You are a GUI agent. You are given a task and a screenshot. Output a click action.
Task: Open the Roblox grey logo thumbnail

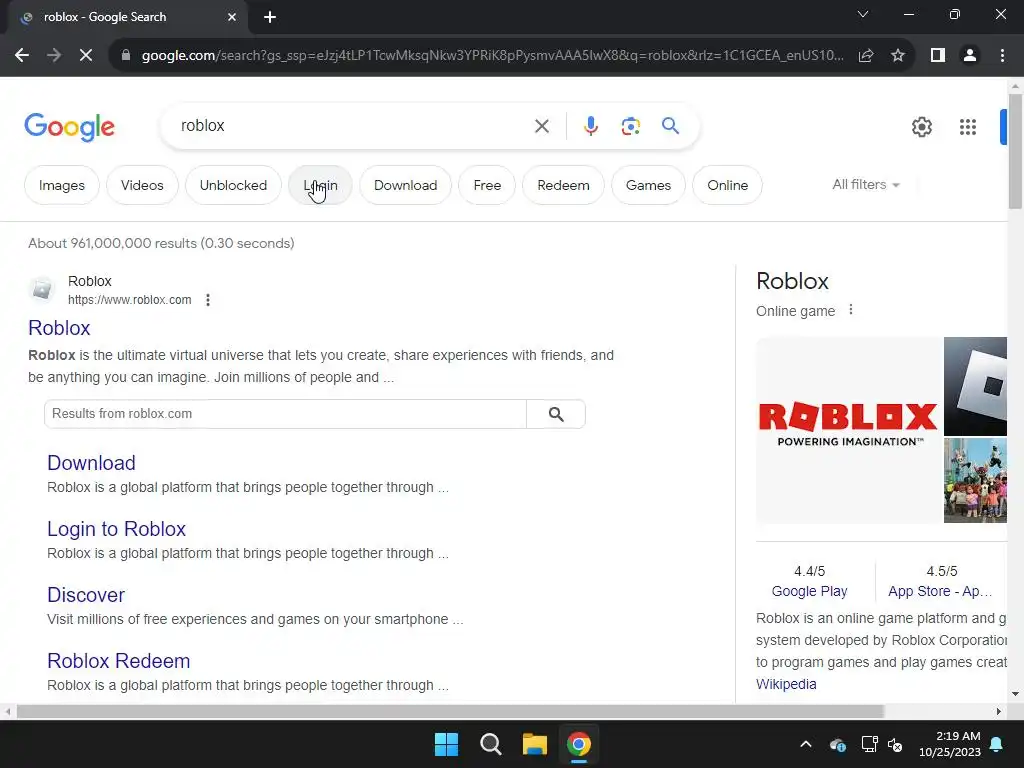[976, 386]
